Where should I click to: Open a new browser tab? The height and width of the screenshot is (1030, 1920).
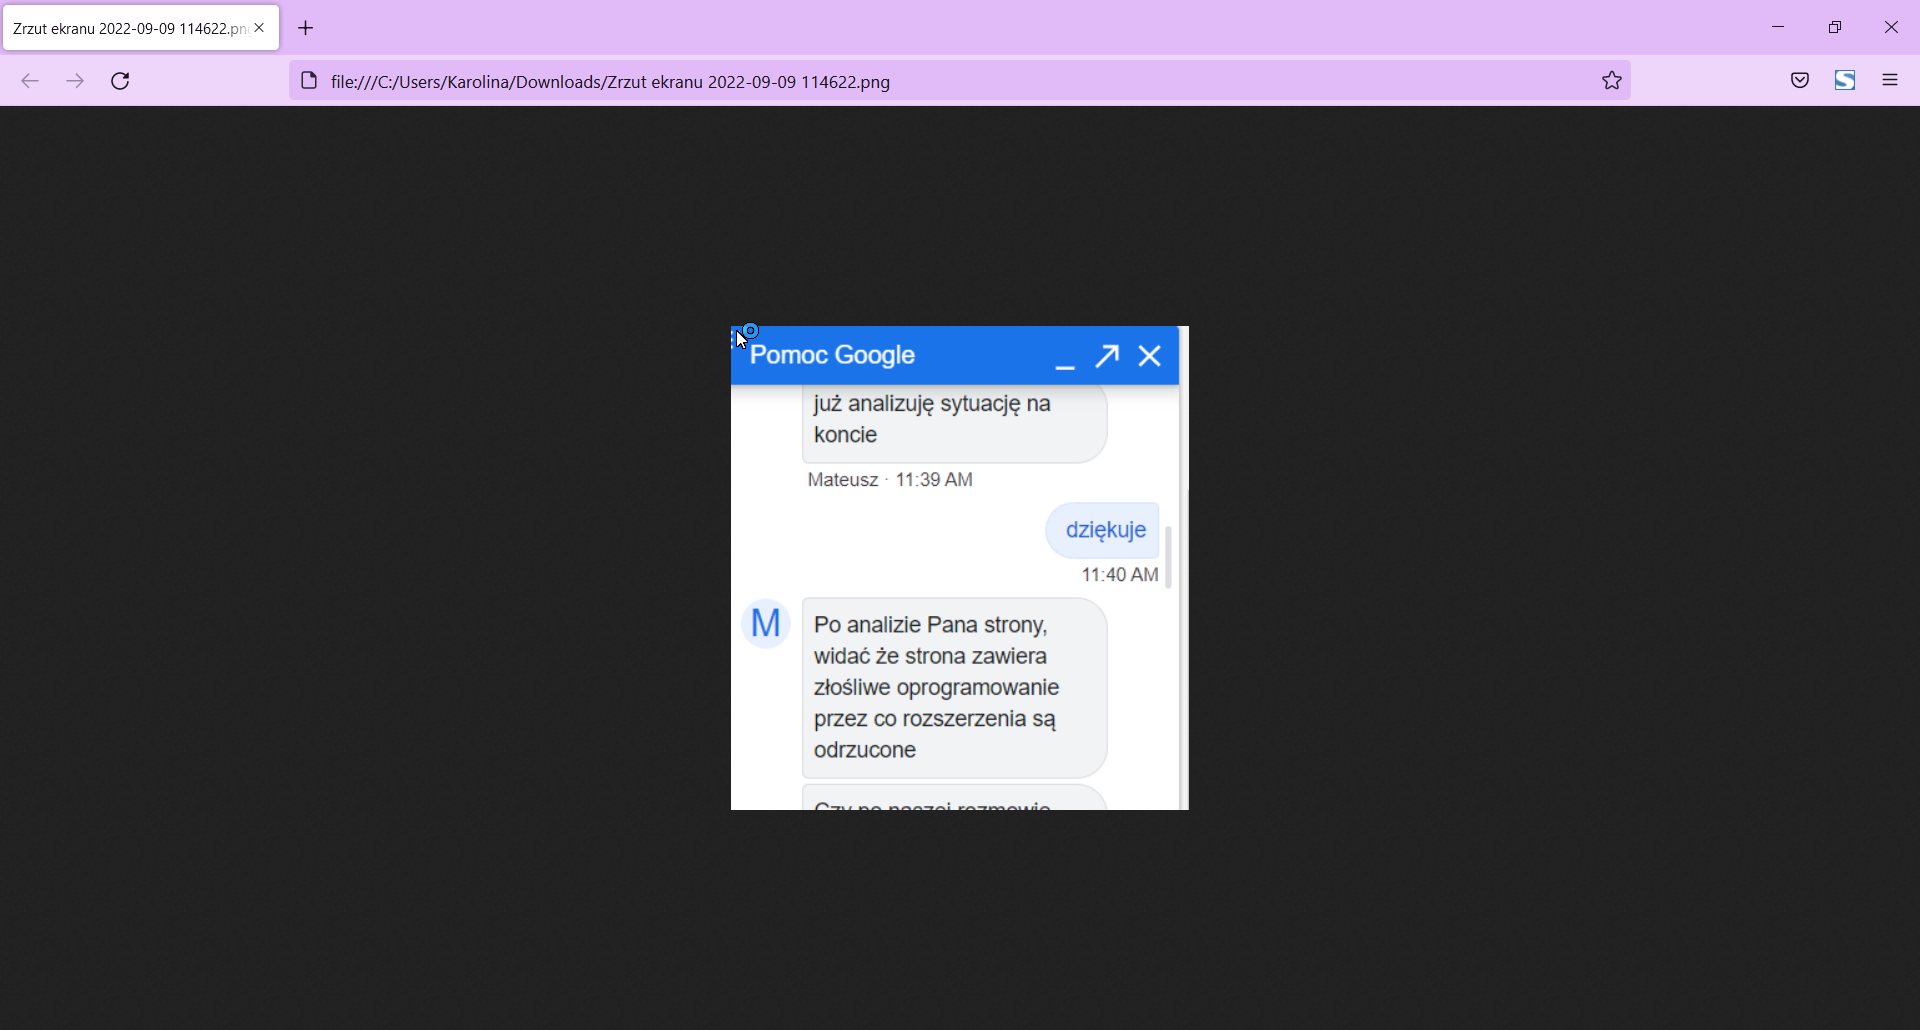306,28
